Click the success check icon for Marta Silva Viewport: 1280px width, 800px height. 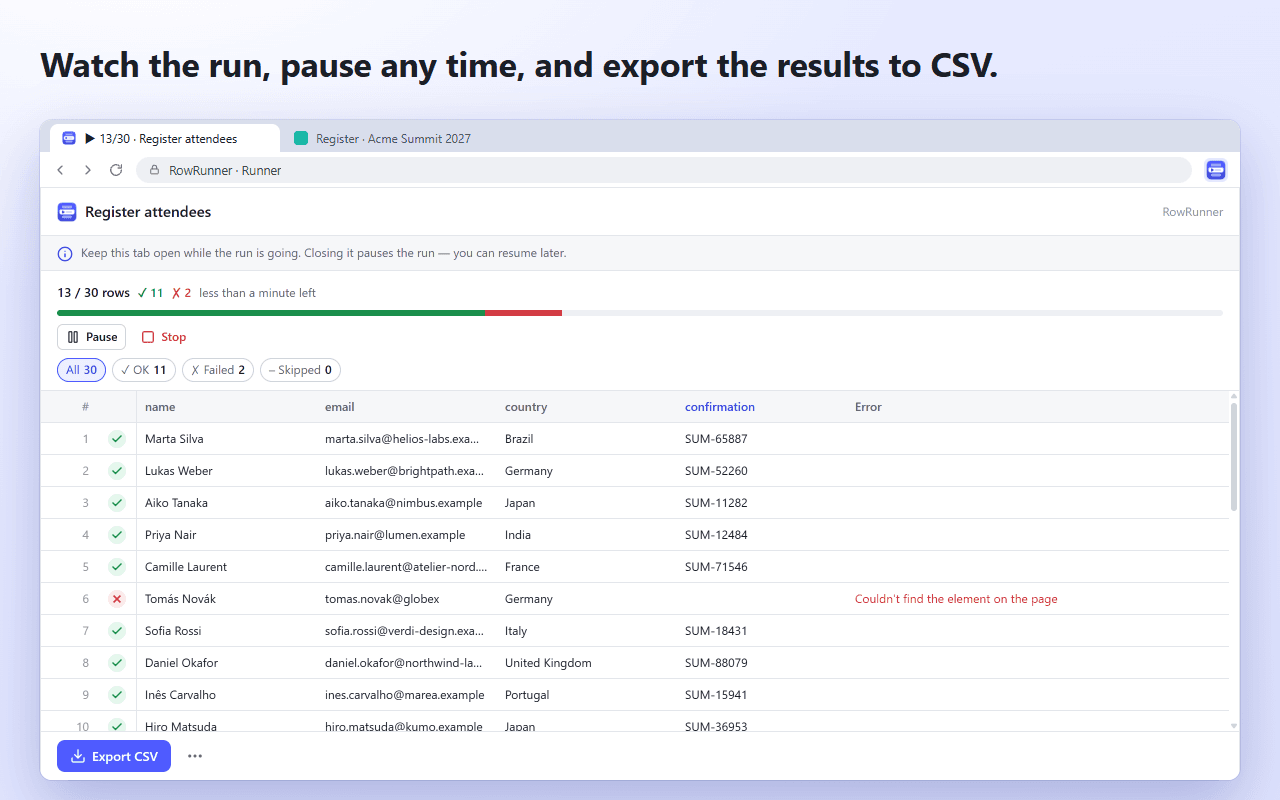click(117, 439)
